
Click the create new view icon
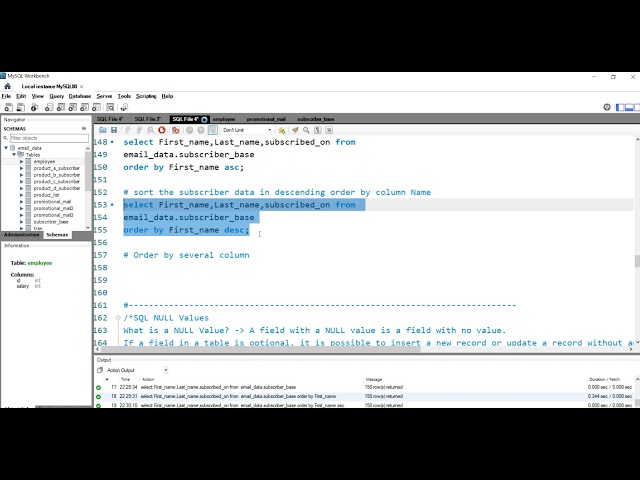[73, 107]
